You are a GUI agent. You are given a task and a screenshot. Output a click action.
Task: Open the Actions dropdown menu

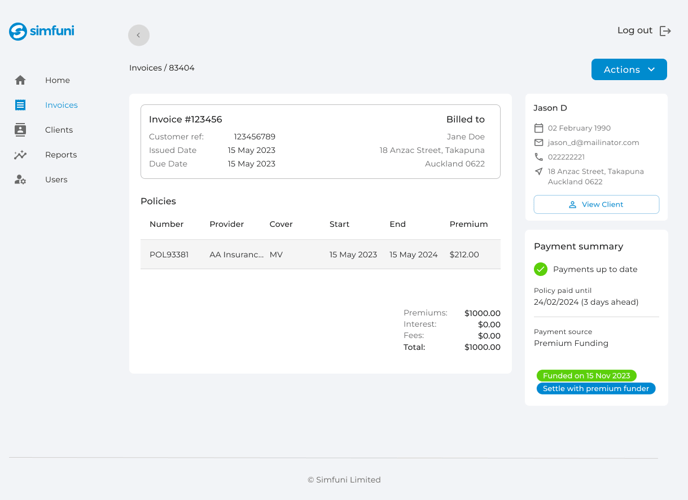[628, 69]
